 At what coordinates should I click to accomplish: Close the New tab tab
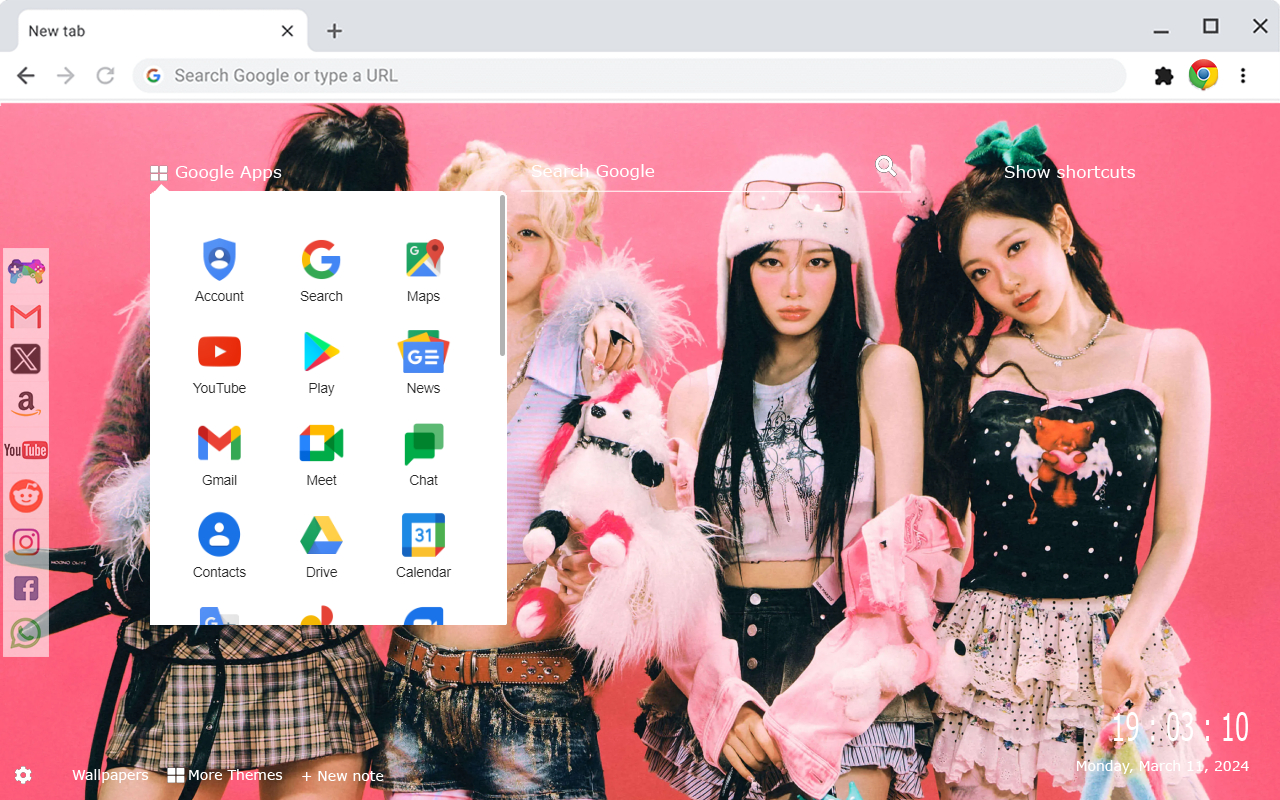click(x=287, y=31)
